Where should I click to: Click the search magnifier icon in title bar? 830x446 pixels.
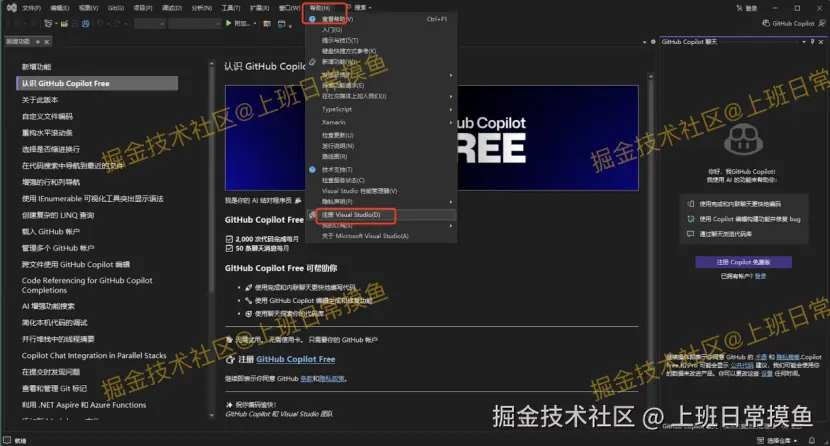[x=350, y=7]
